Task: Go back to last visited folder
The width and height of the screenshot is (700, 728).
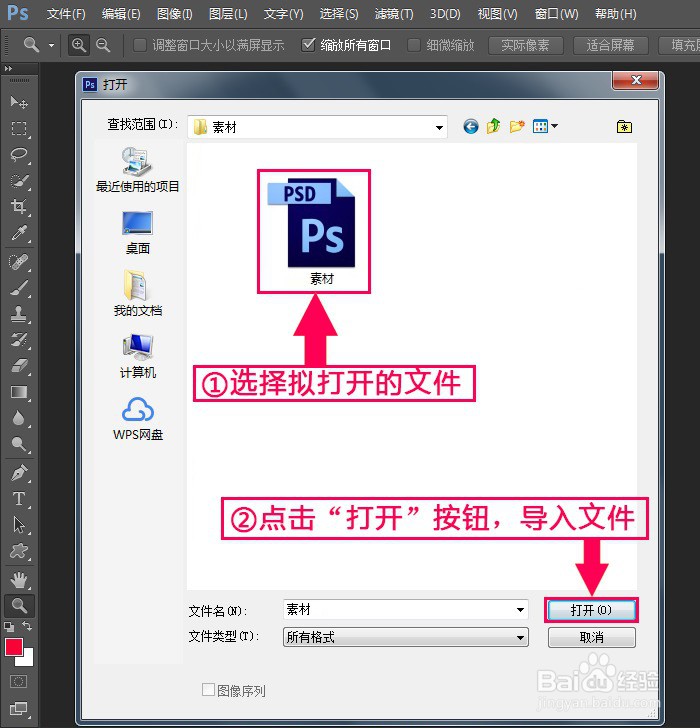Action: click(471, 126)
